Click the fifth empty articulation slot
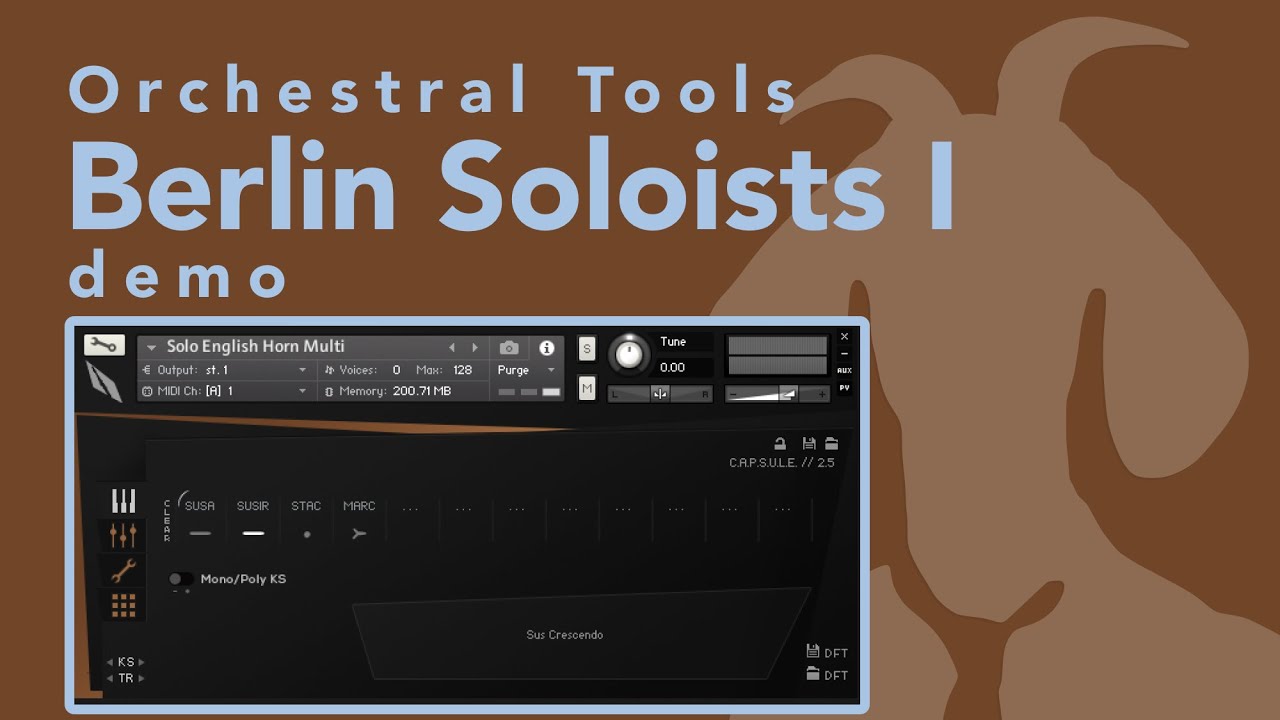The height and width of the screenshot is (720, 1280). click(x=623, y=520)
